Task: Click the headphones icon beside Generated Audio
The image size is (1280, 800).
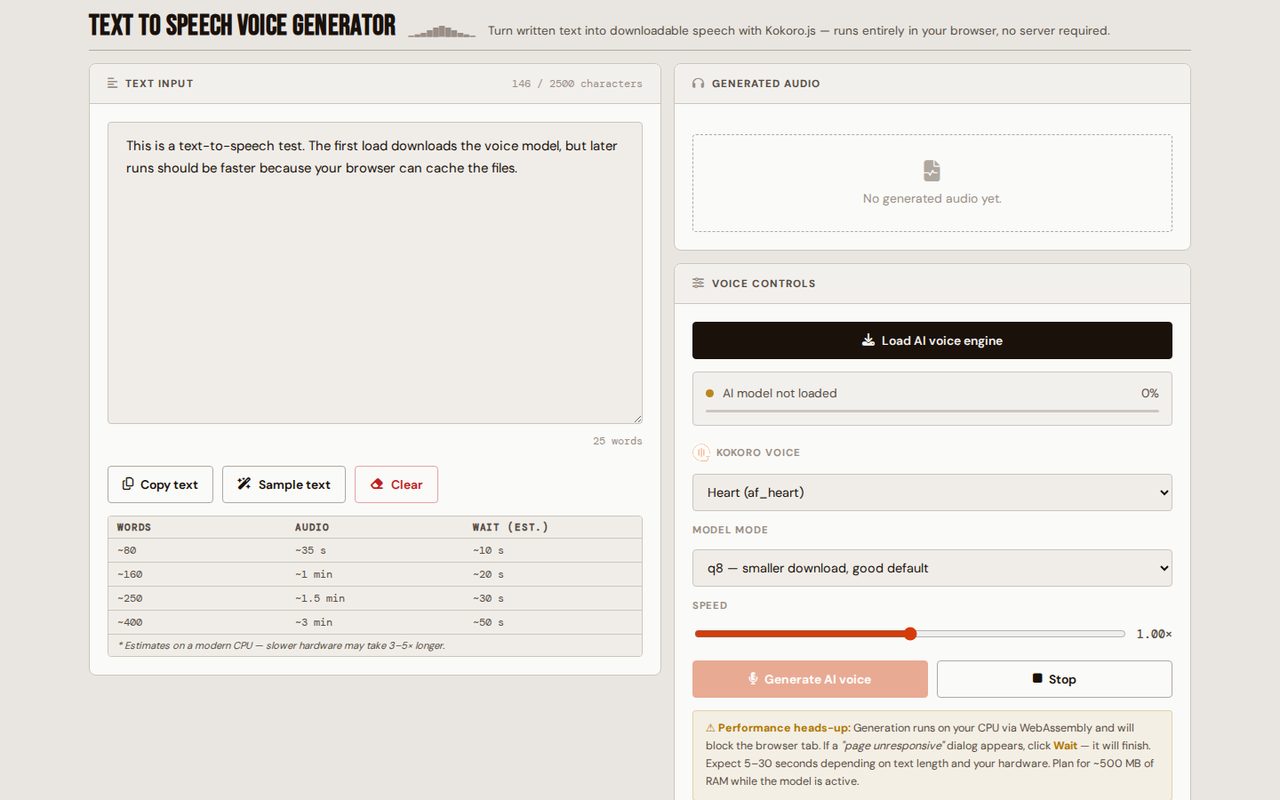Action: pyautogui.click(x=698, y=83)
